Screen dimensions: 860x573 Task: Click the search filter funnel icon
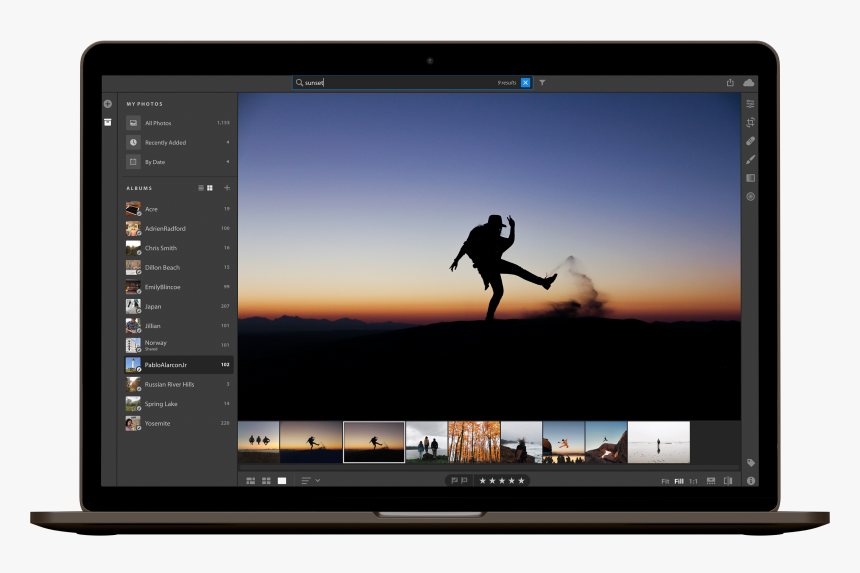coord(542,82)
